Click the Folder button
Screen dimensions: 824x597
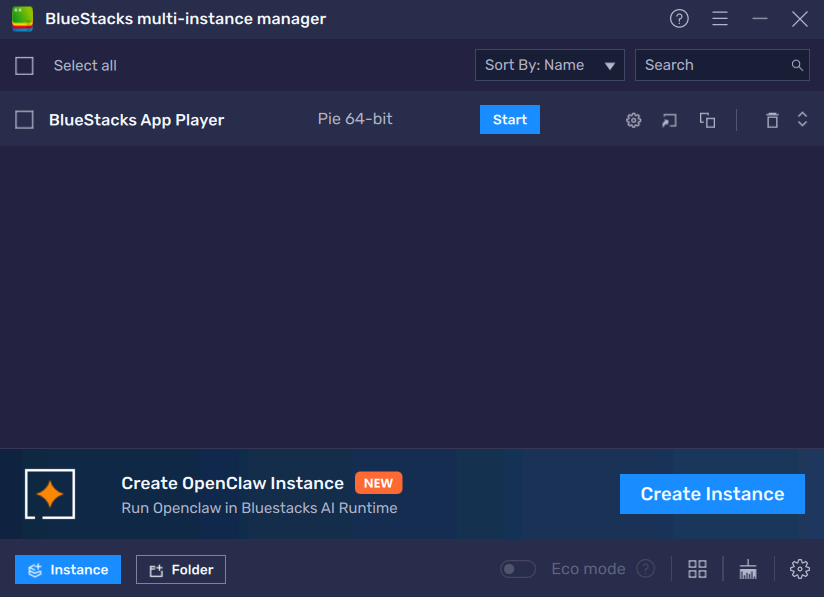pyautogui.click(x=181, y=570)
